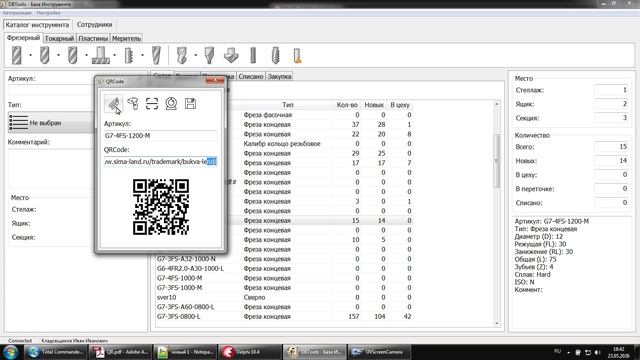
Task: Open the 'Фрезерный' tab
Action: tap(23, 38)
